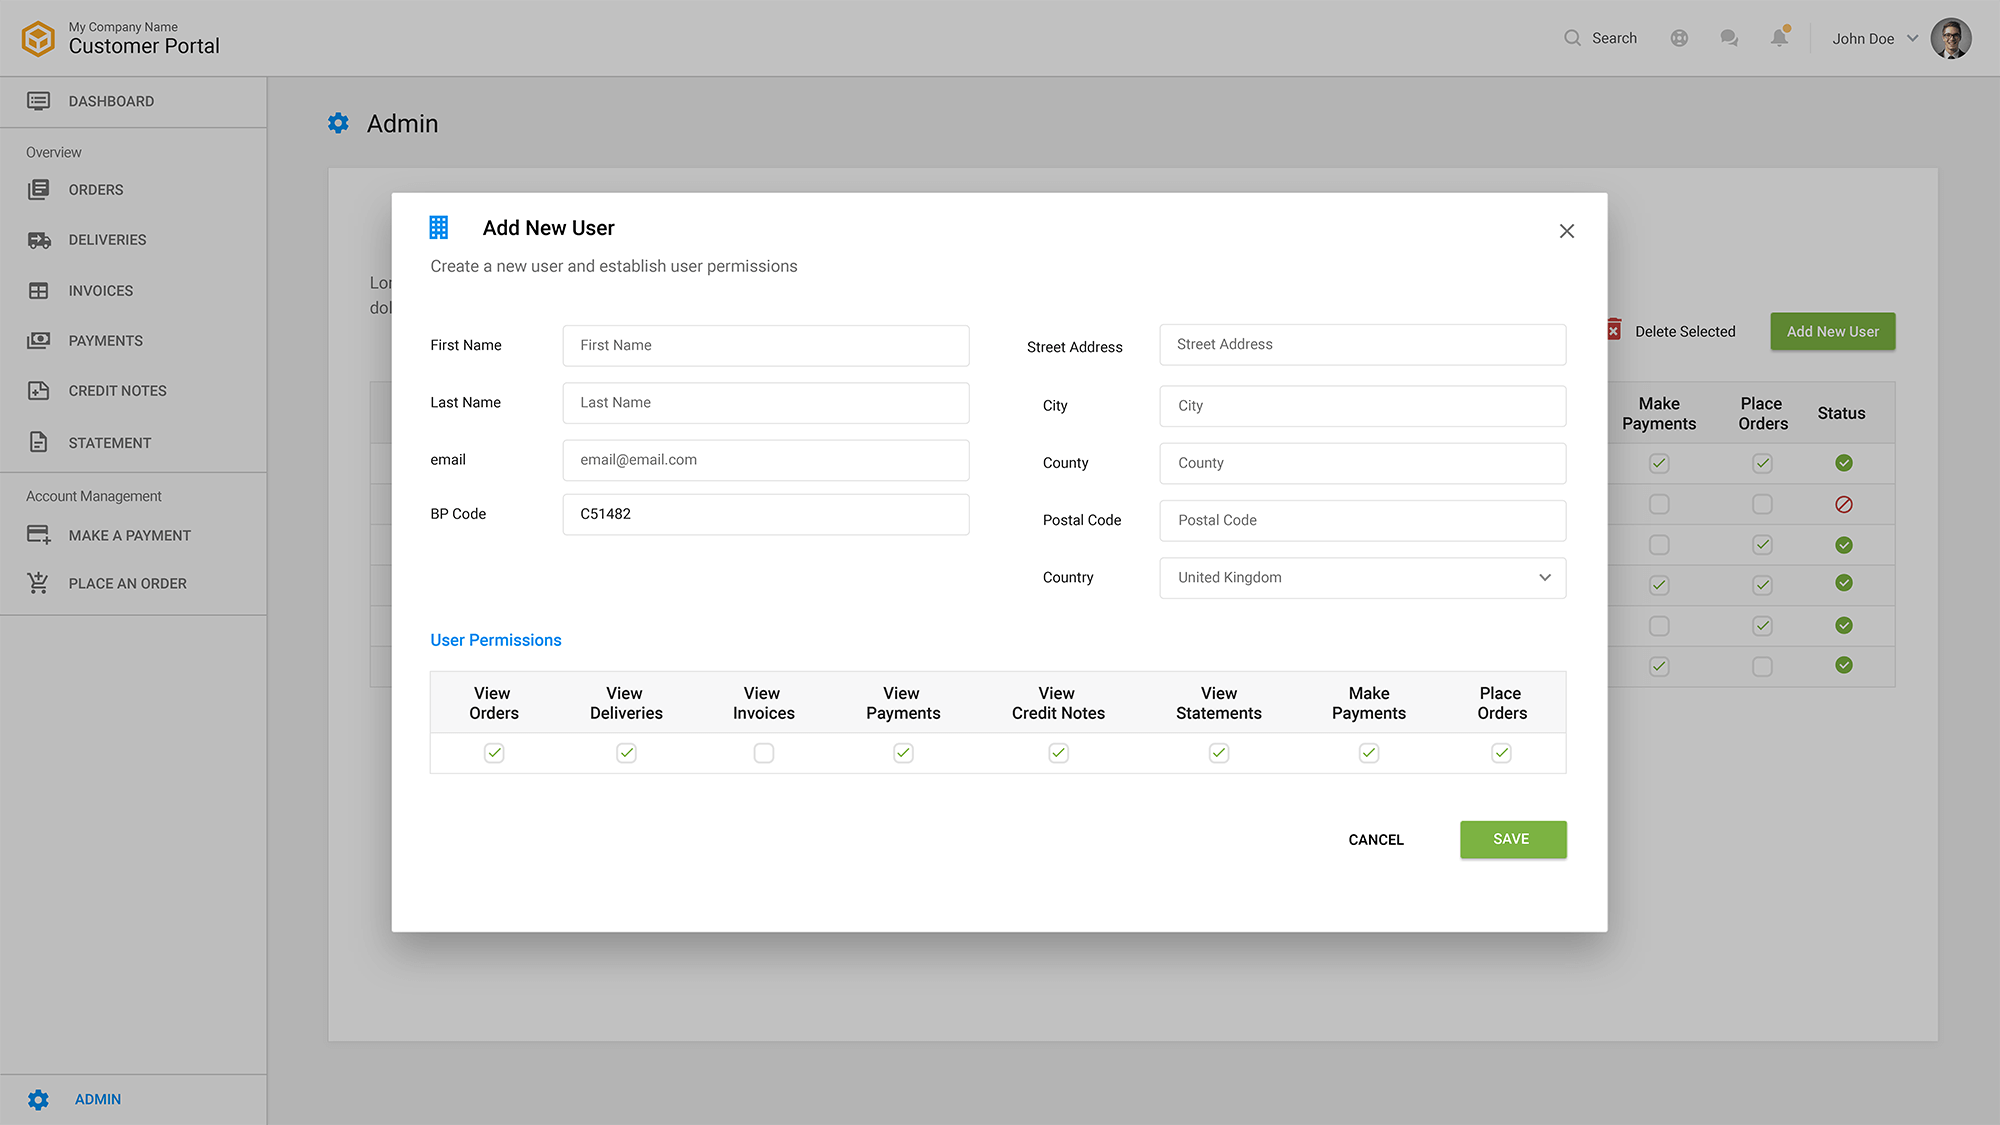2000x1125 pixels.
Task: Uncheck the View Orders permission
Action: click(x=493, y=753)
